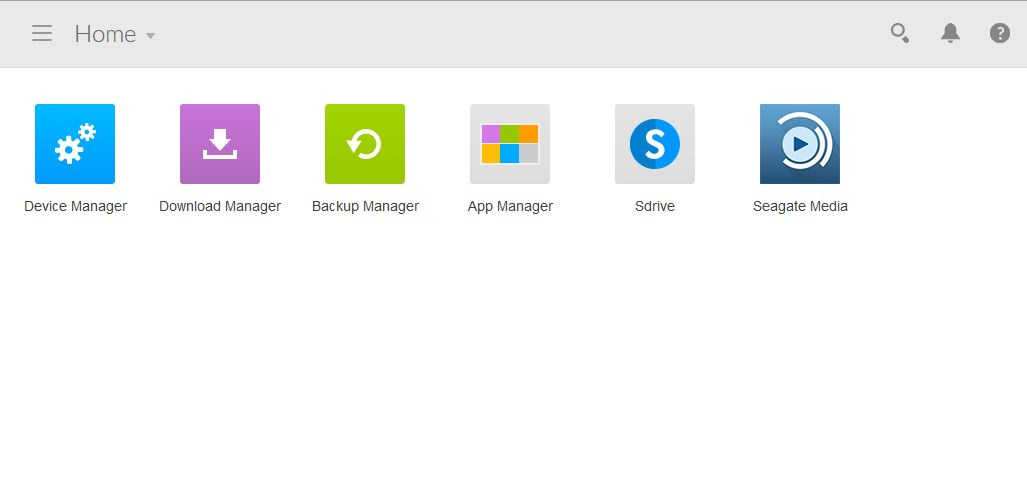The width and height of the screenshot is (1027, 495).
Task: Open the hamburger navigation menu
Action: pos(42,33)
